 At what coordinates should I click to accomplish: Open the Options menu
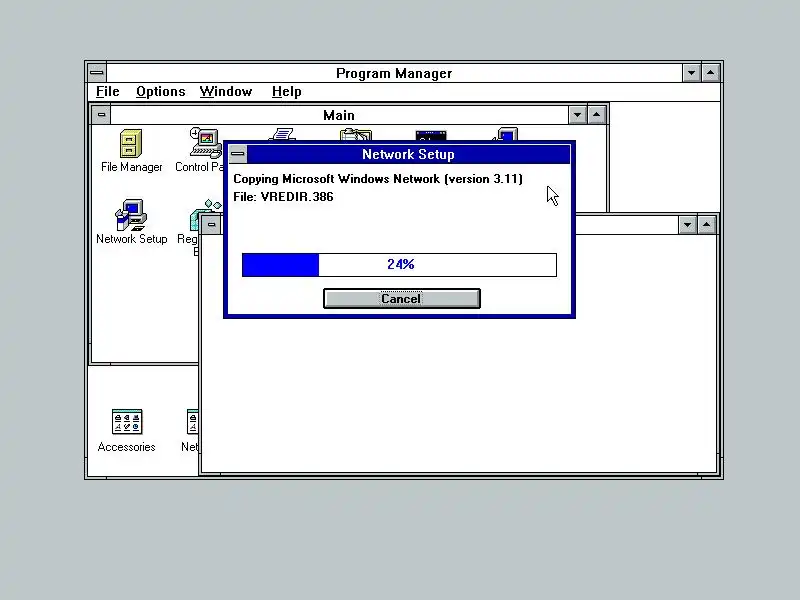(x=160, y=92)
